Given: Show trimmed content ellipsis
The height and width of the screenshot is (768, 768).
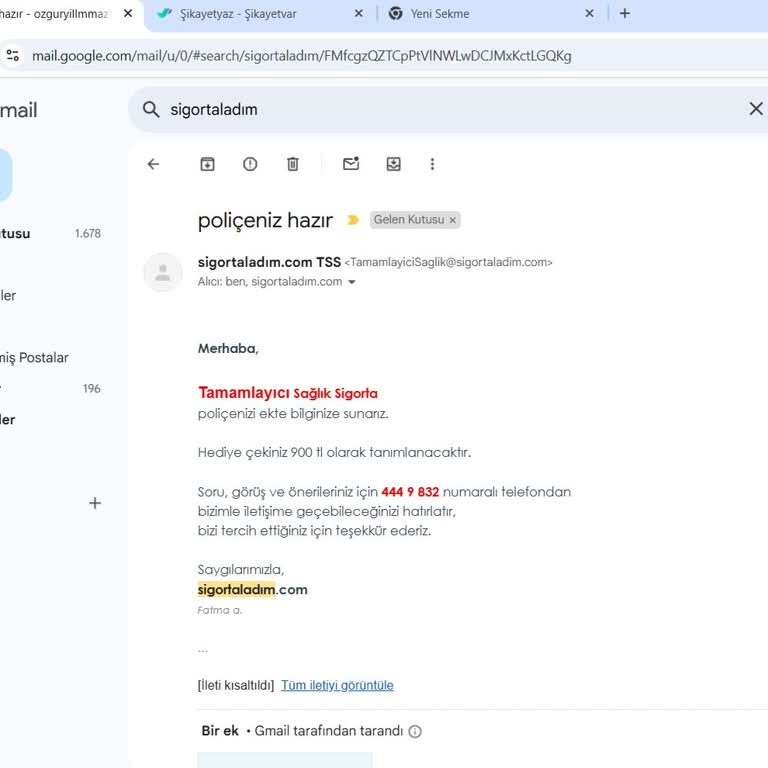Looking at the screenshot, I should (x=203, y=650).
